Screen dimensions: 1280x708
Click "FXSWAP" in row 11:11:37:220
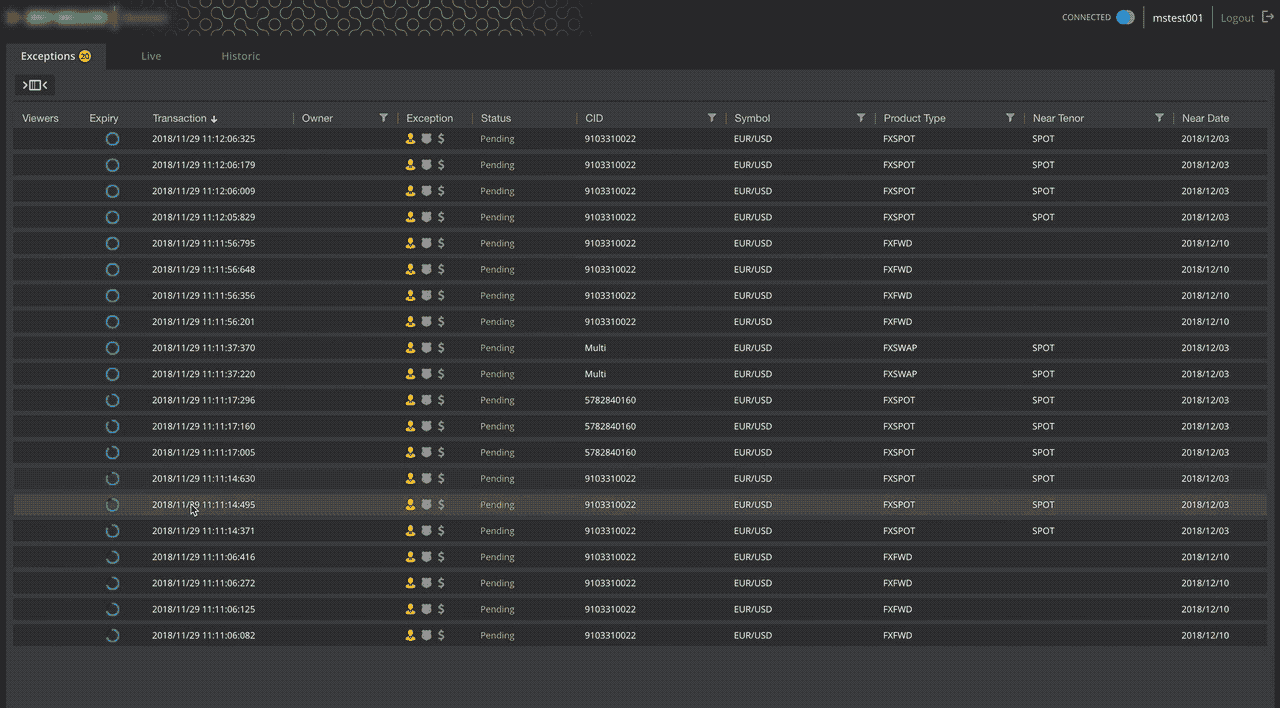tap(901, 374)
